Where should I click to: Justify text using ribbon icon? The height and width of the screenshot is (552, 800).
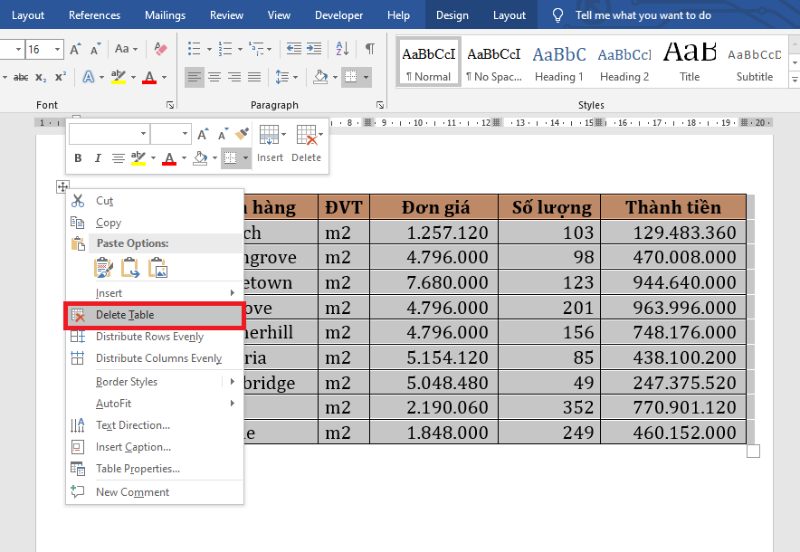(254, 77)
